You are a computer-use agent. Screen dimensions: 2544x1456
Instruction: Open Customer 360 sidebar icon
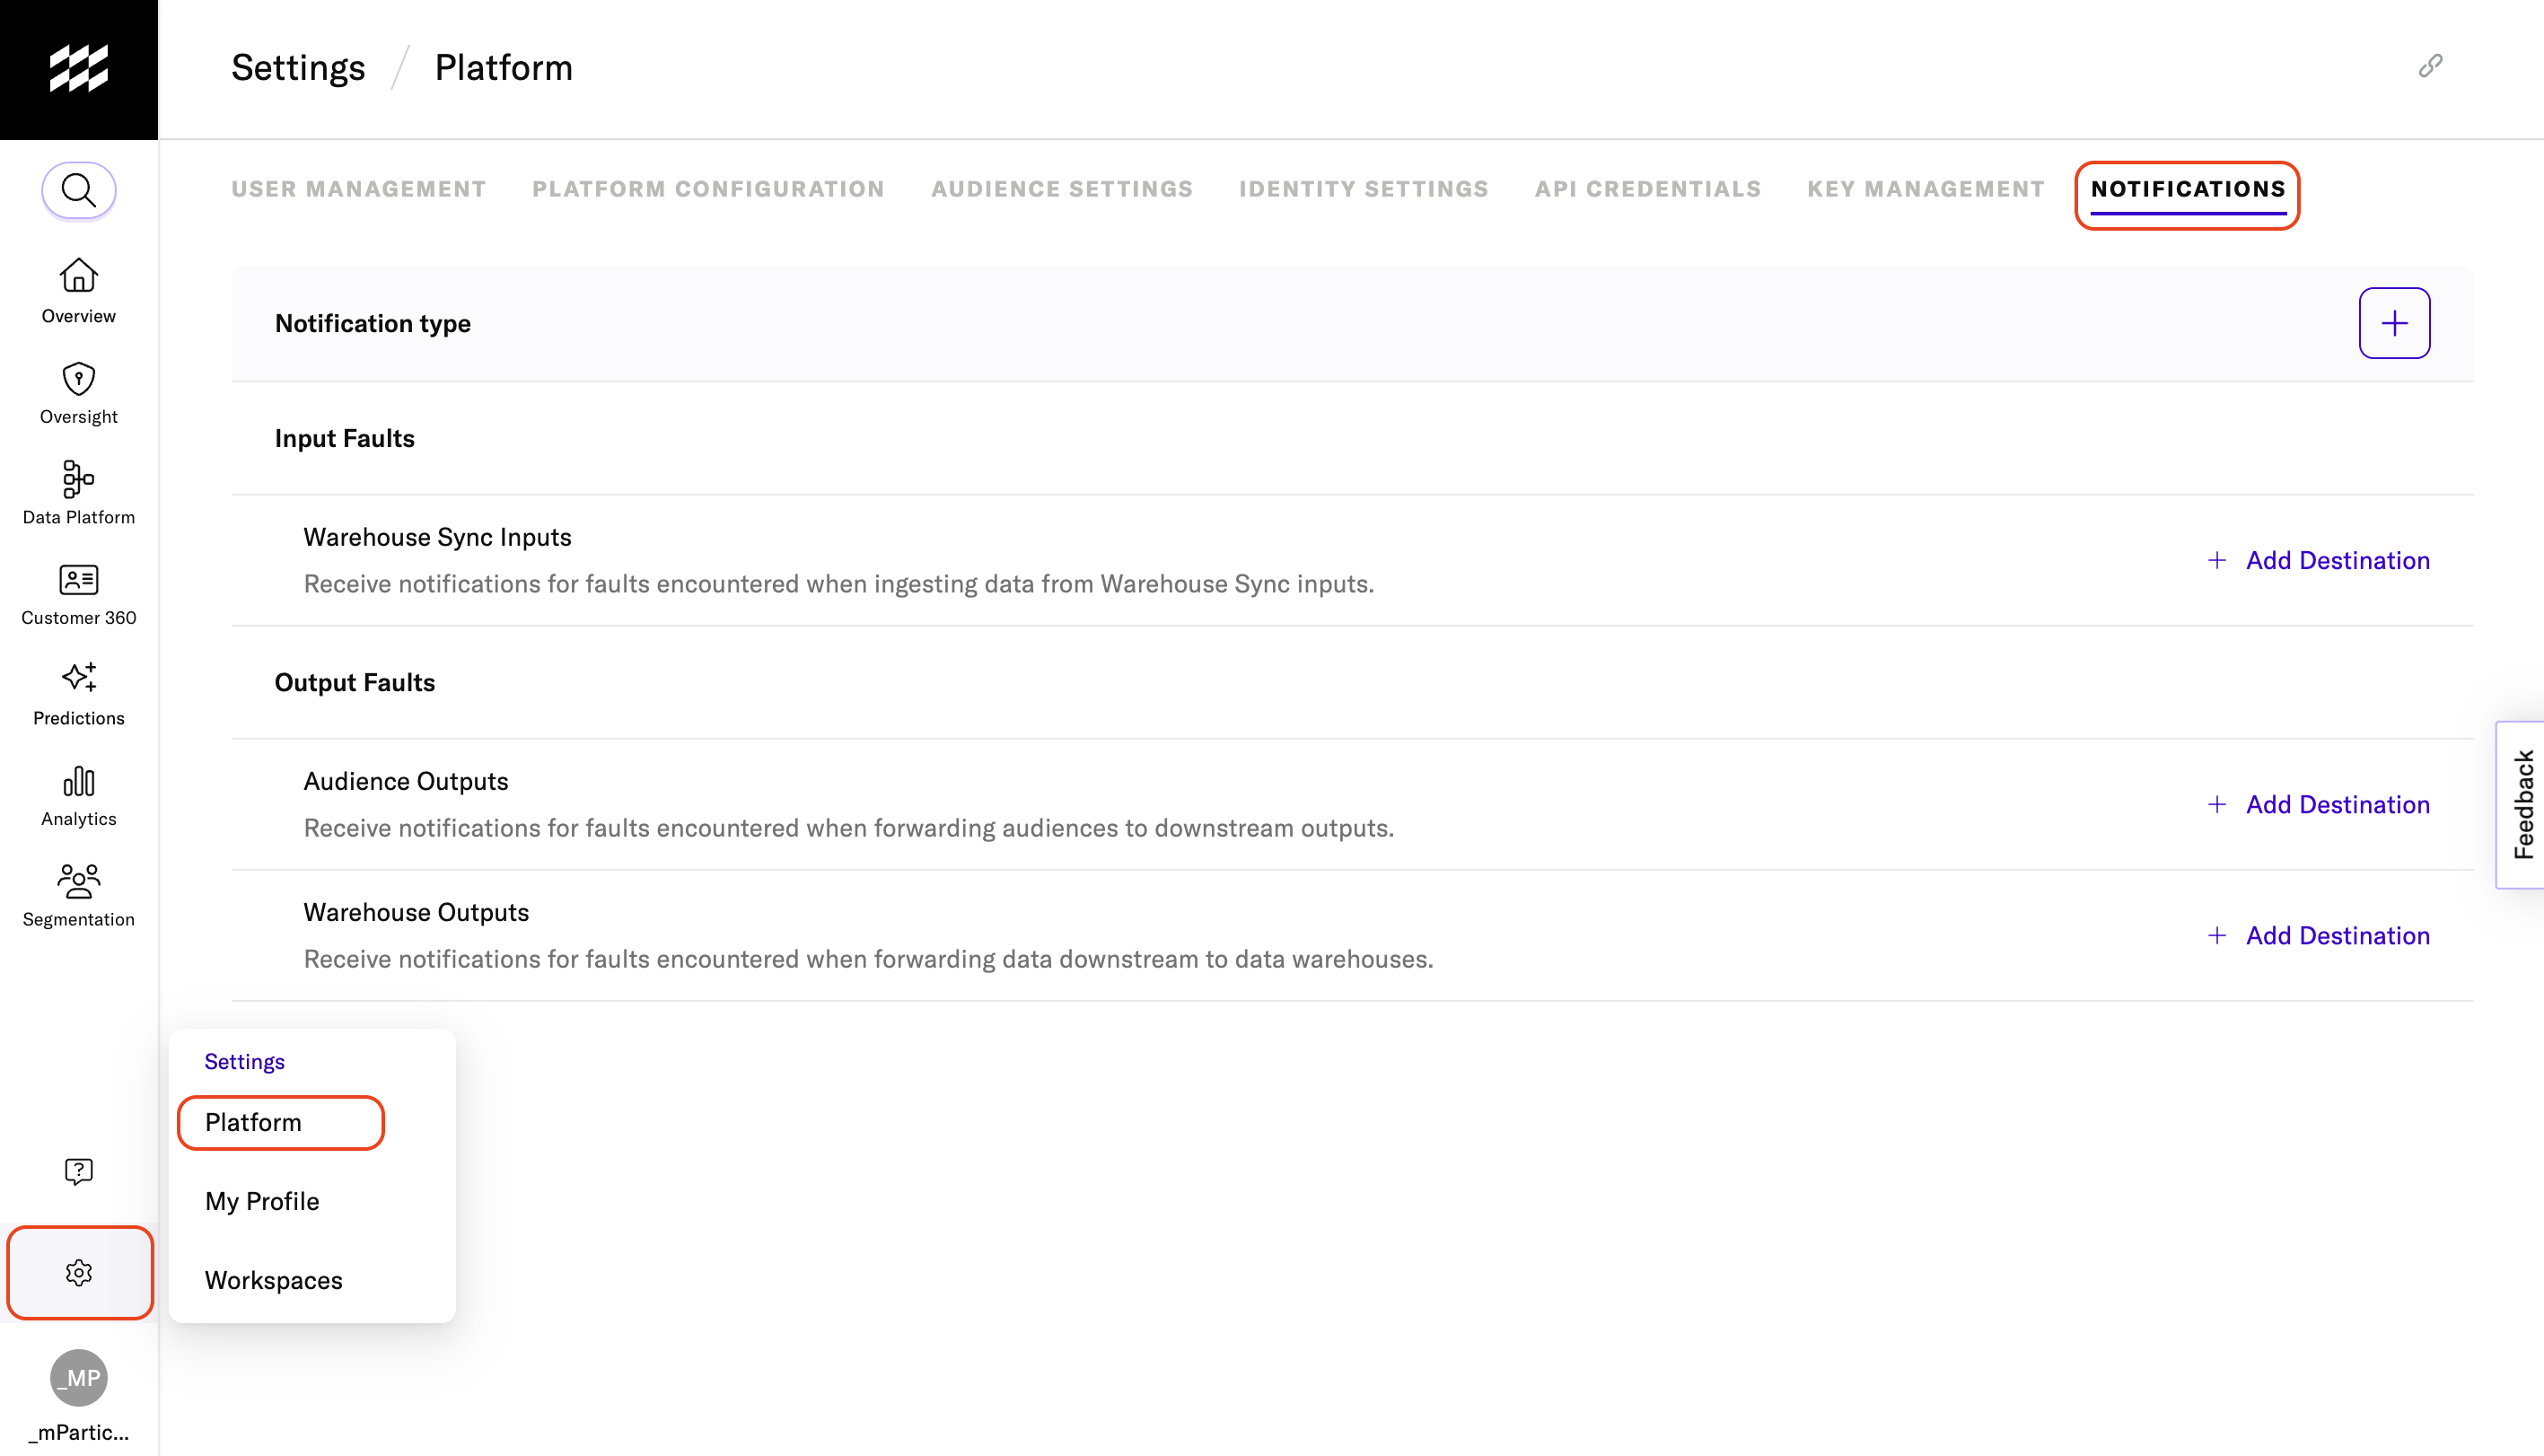79,593
